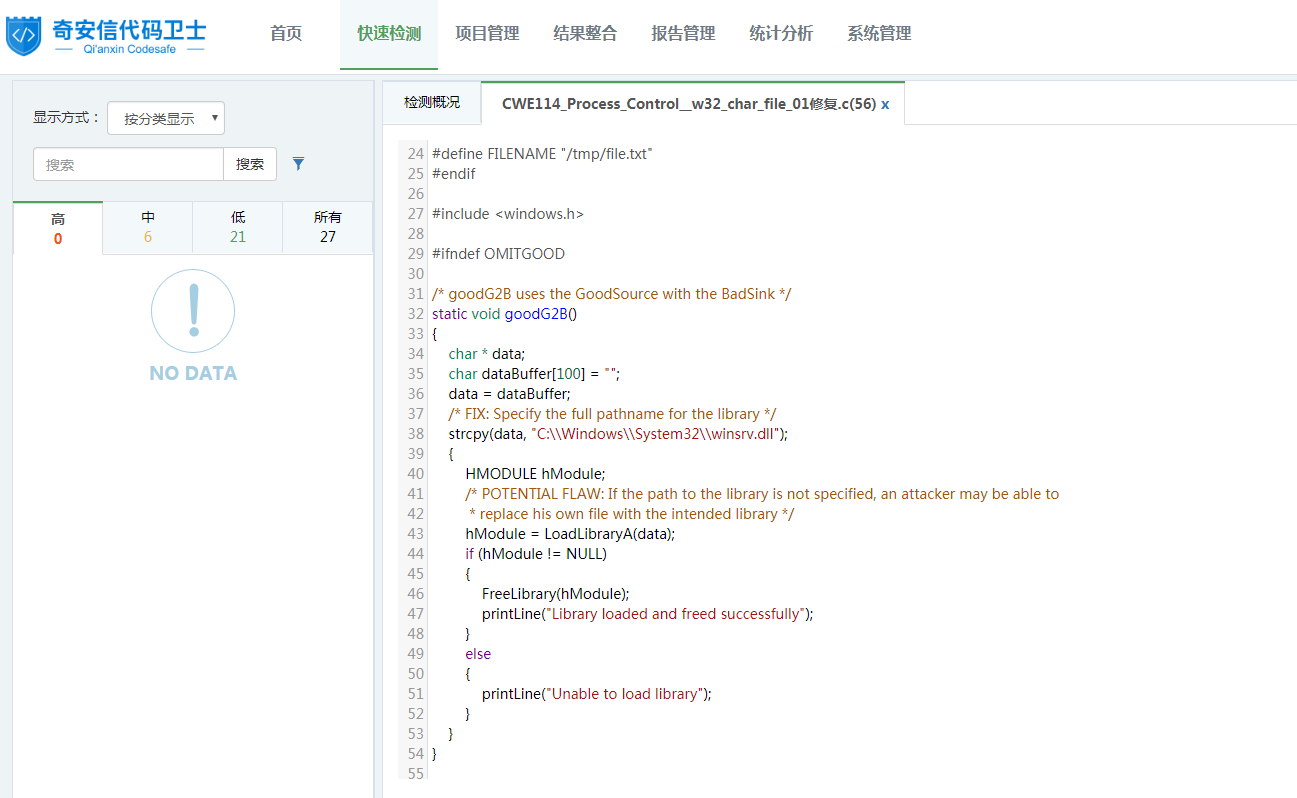Switch to the 检测概况 tab
The height and width of the screenshot is (798, 1297).
point(432,103)
